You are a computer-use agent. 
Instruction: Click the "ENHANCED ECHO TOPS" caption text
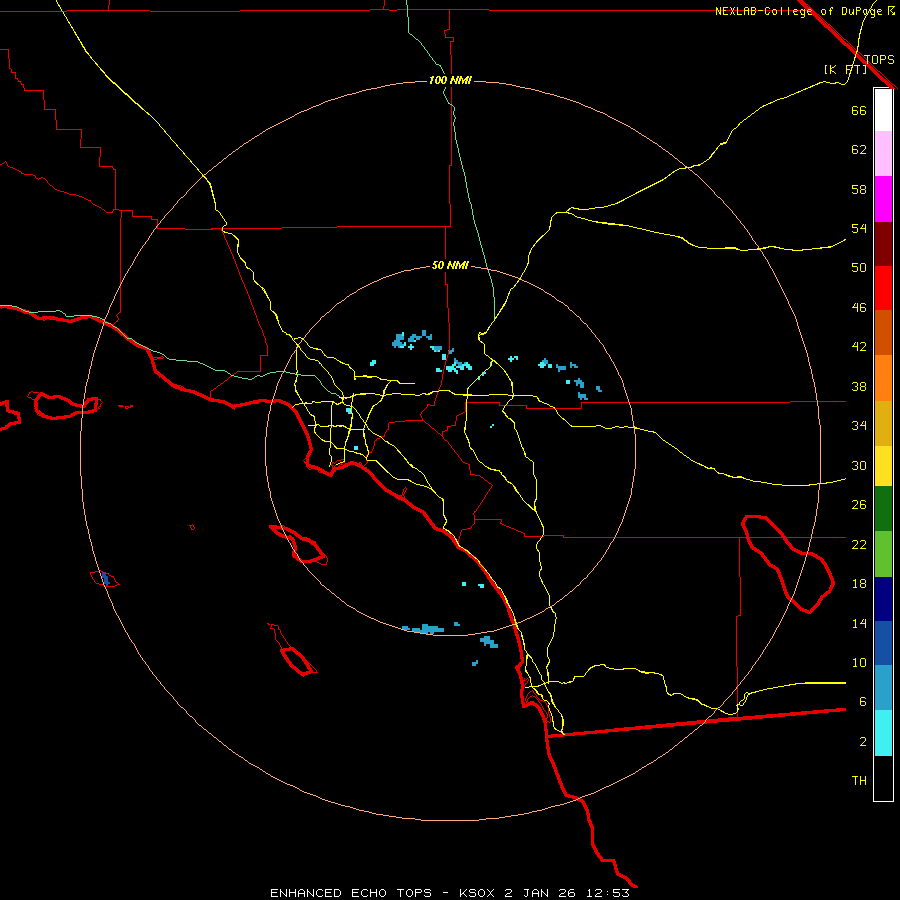point(351,893)
